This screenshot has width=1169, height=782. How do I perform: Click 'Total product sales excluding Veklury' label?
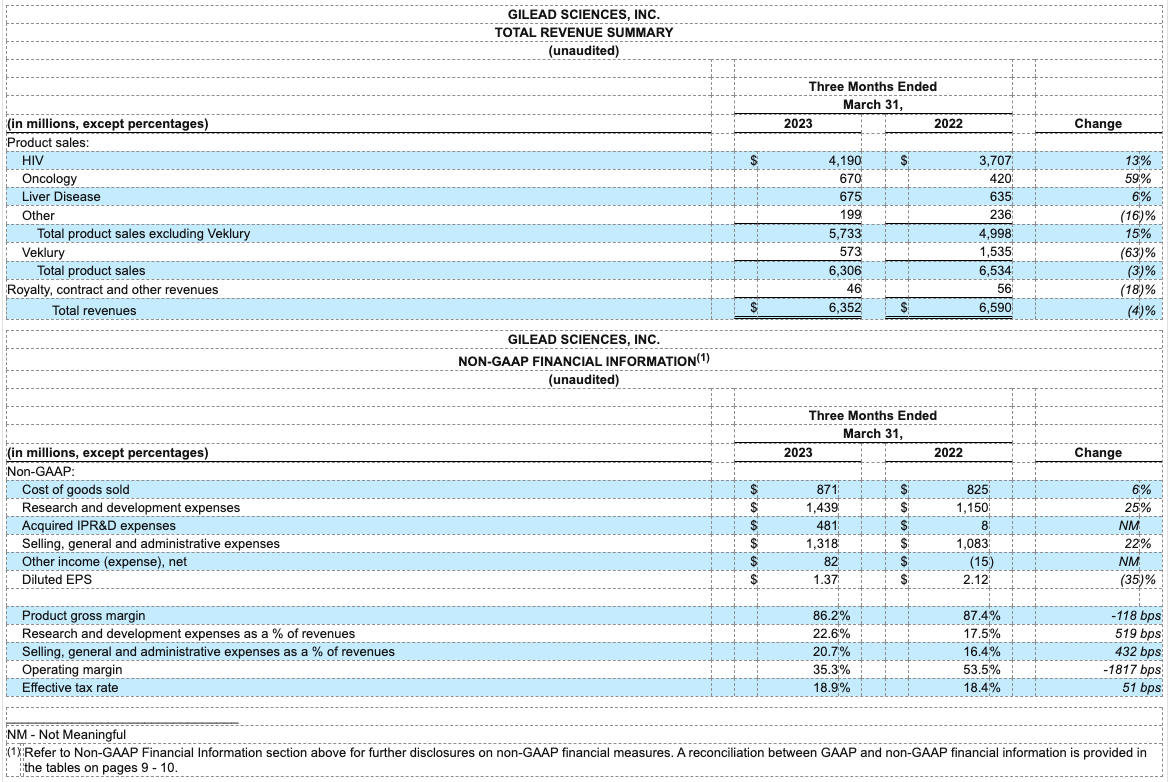pyautogui.click(x=143, y=234)
